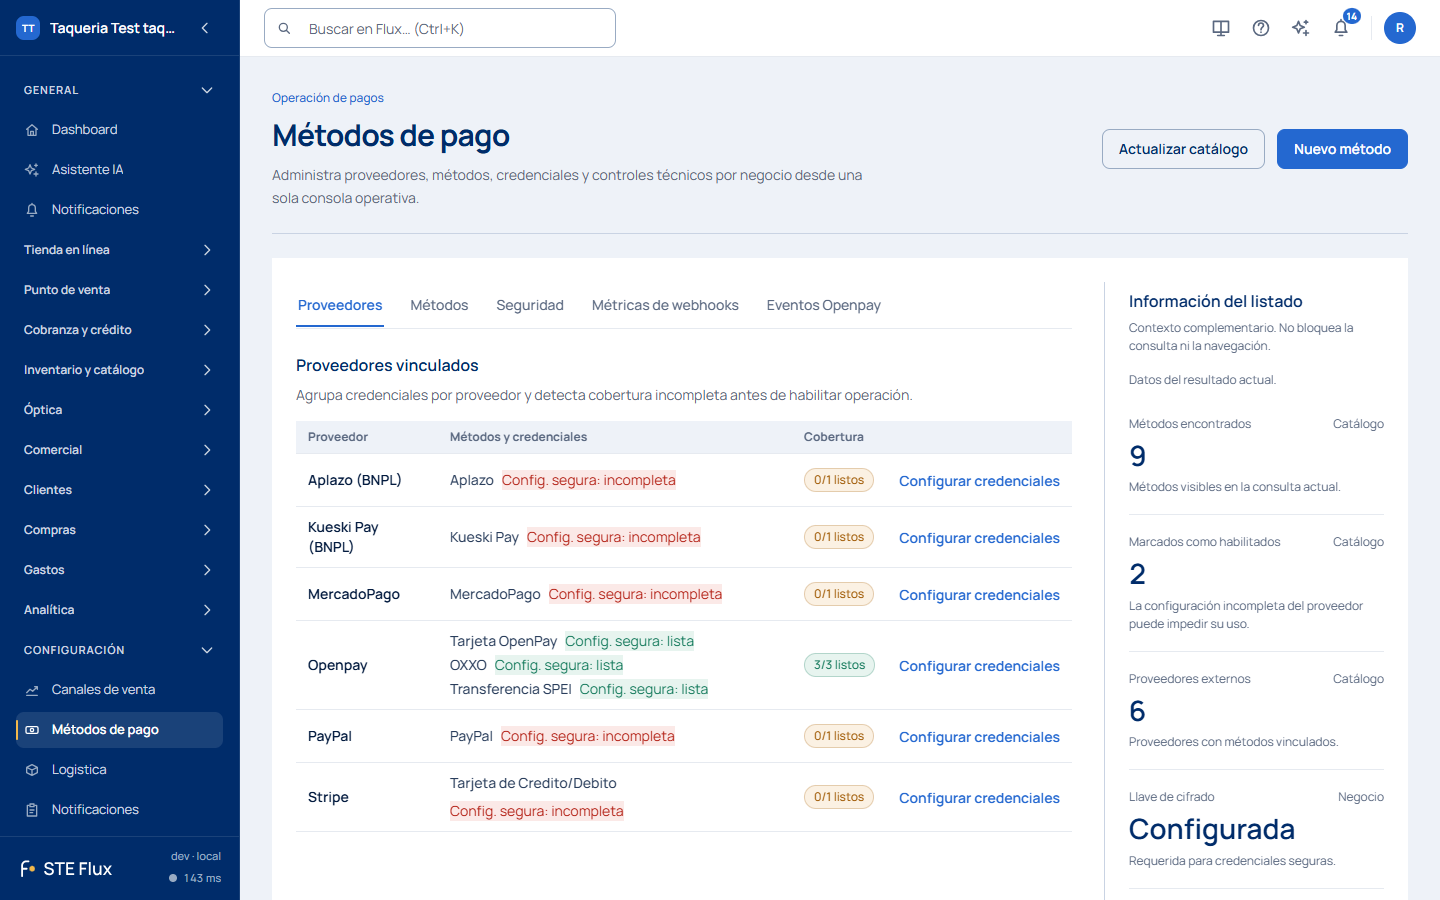
Task: Click the PayPal 0/1 listos badge
Action: point(839,736)
